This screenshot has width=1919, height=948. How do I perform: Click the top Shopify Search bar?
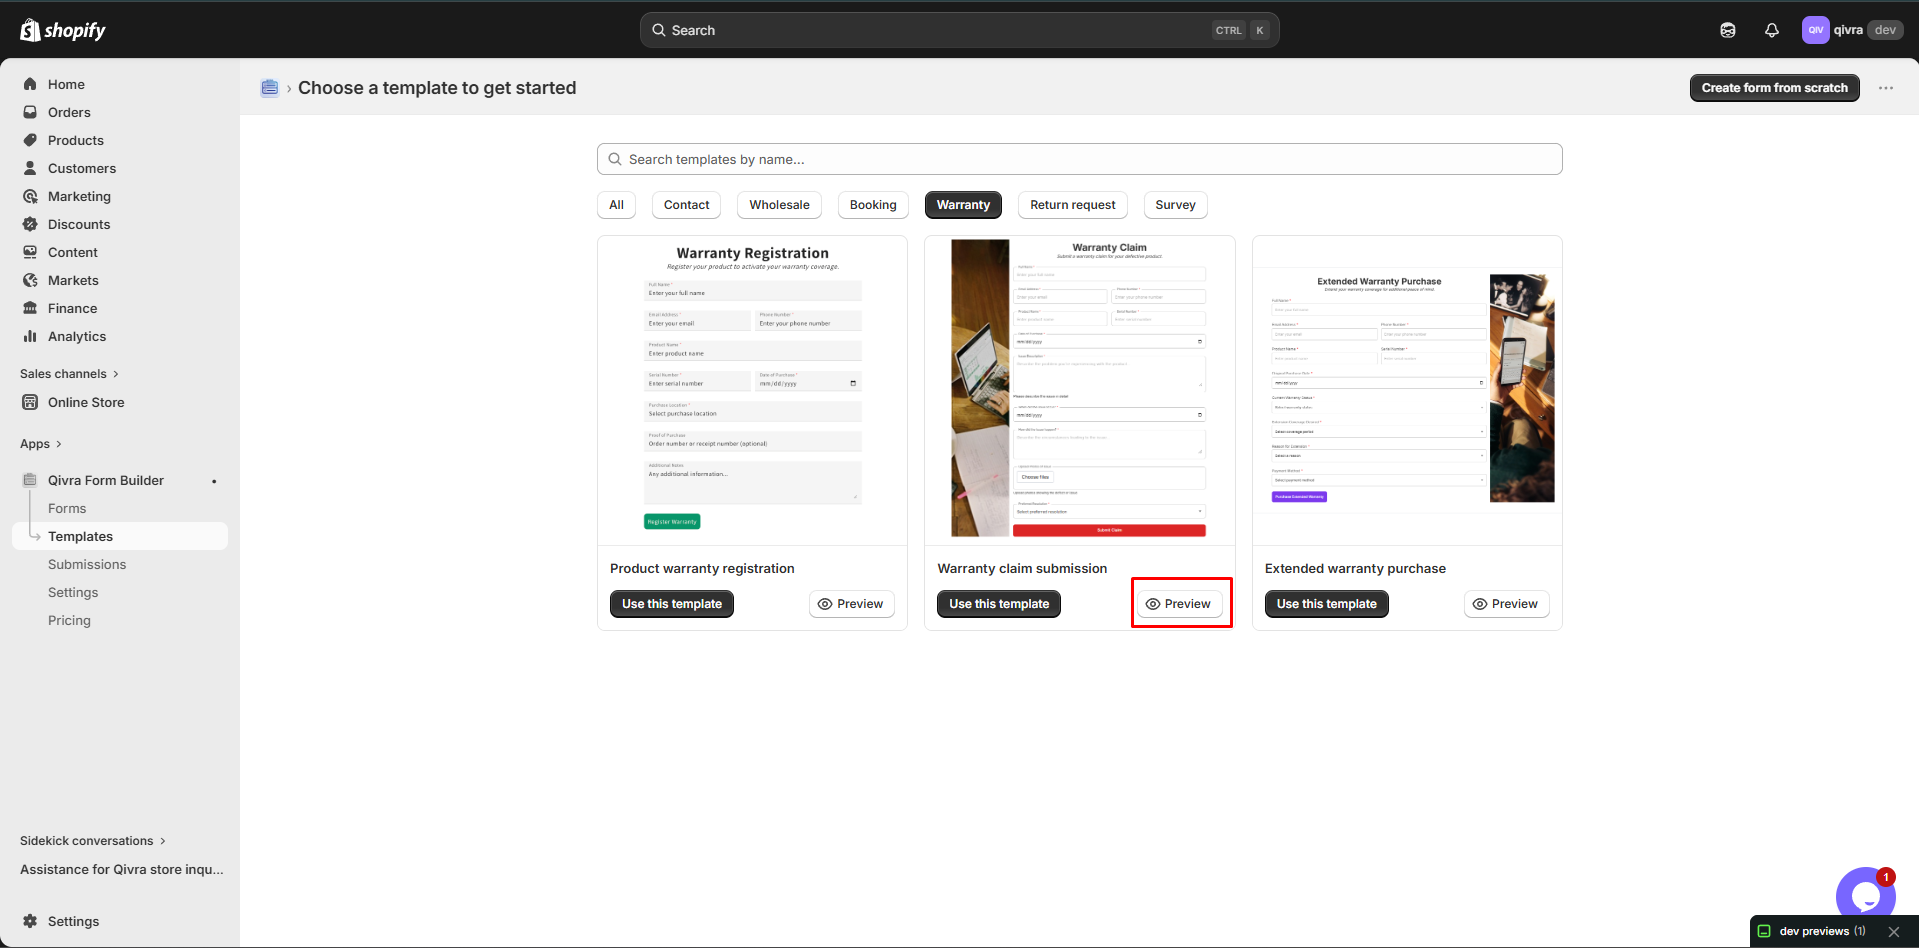(x=960, y=30)
